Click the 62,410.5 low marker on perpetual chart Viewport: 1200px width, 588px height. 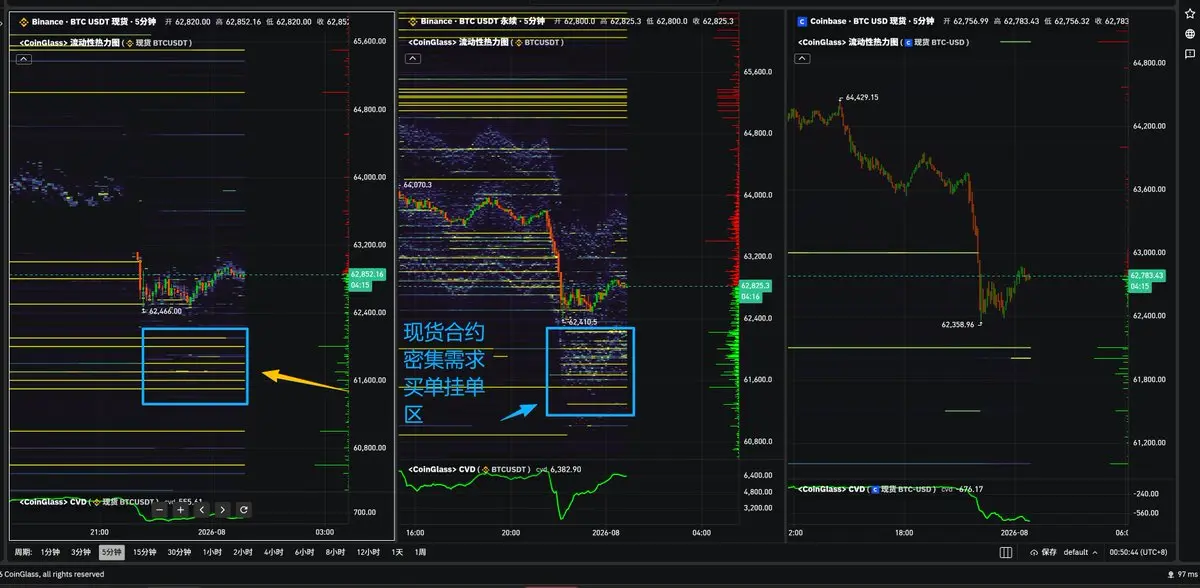581,322
